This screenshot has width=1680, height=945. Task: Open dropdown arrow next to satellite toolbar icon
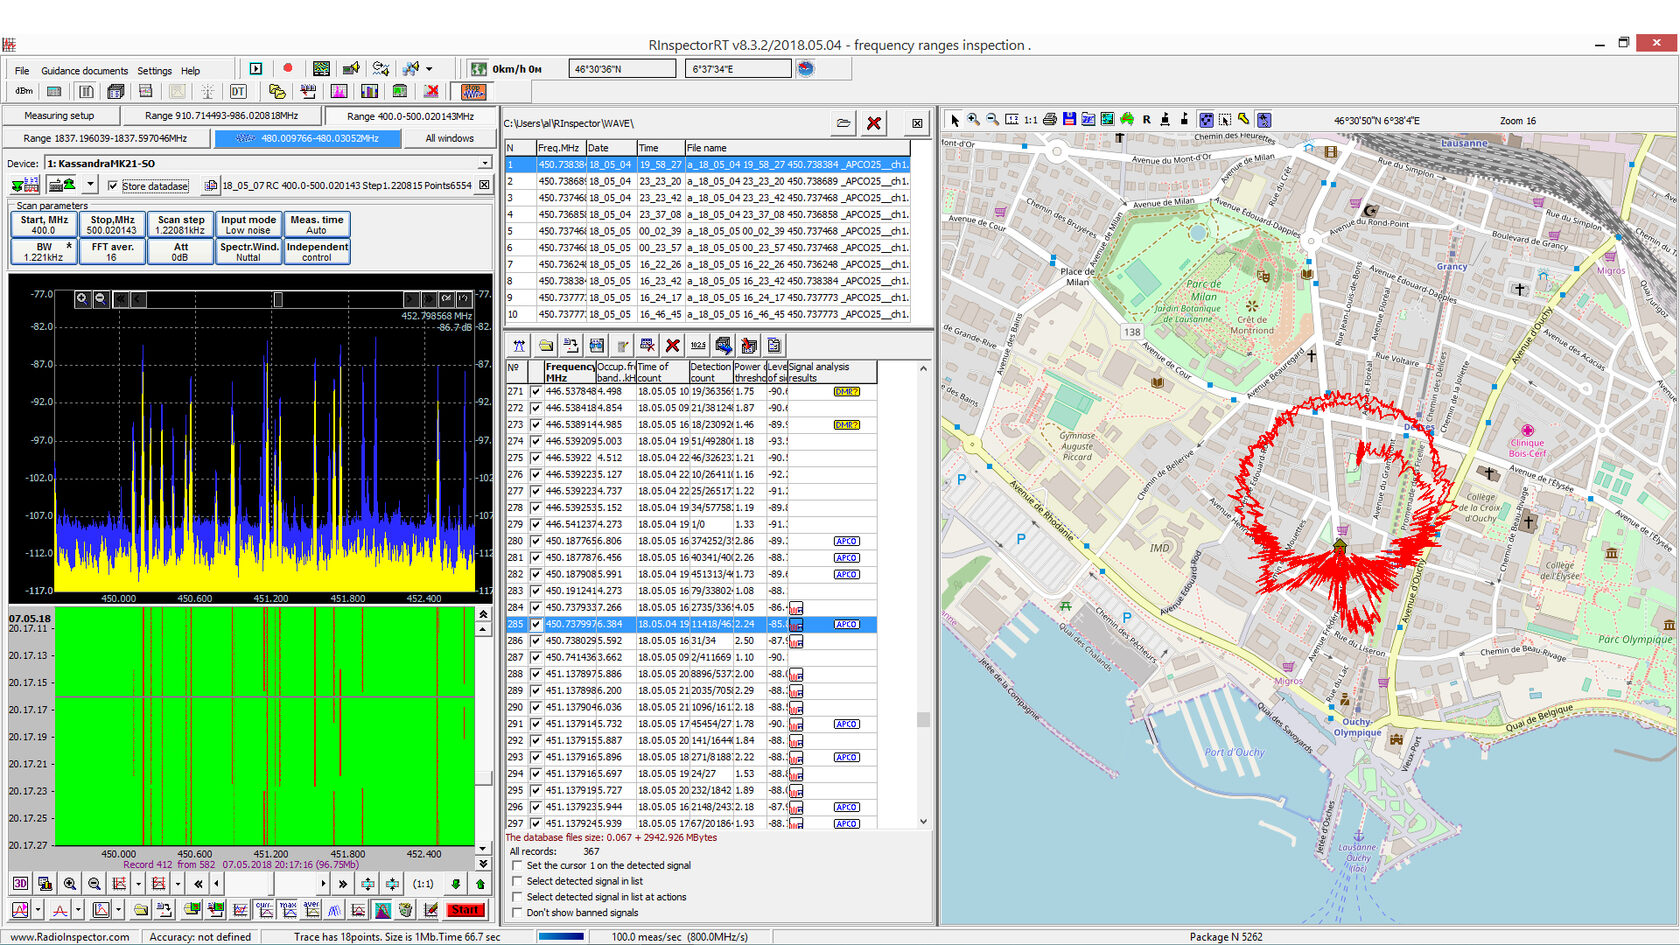[x=429, y=69]
